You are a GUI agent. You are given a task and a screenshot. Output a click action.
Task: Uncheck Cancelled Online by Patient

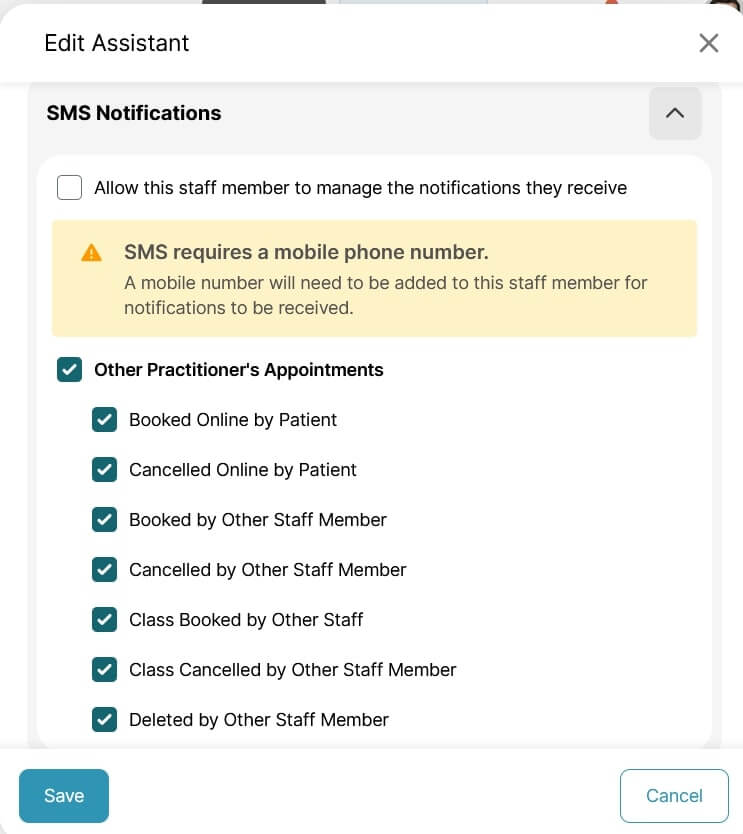point(105,470)
